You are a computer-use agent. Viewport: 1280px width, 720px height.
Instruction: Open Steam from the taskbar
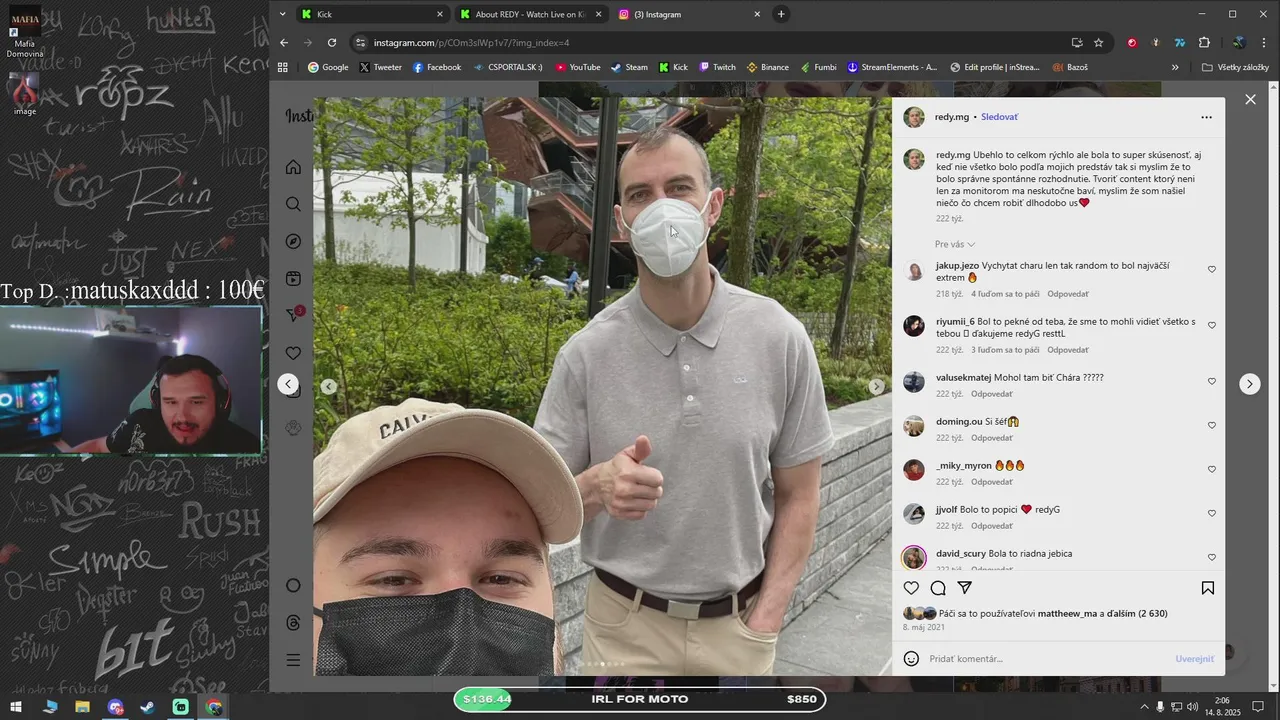tap(147, 707)
